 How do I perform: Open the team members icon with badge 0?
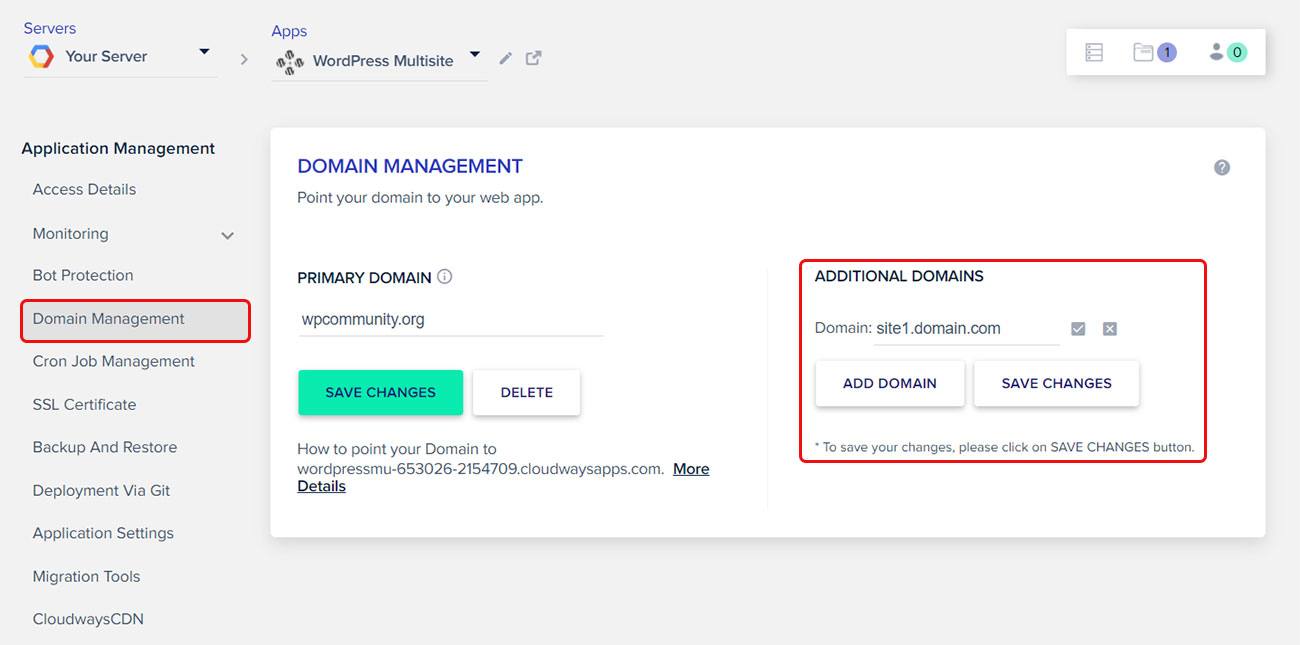1227,52
